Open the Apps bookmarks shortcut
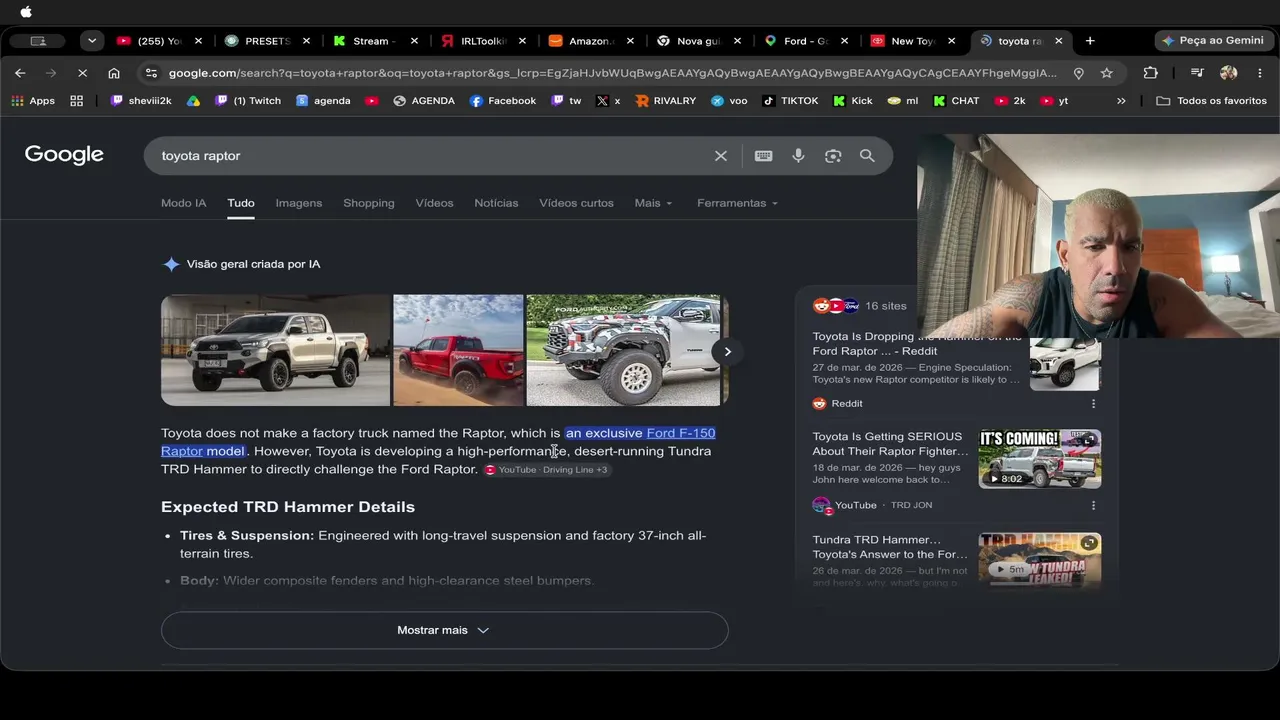The height and width of the screenshot is (720, 1280). point(33,101)
